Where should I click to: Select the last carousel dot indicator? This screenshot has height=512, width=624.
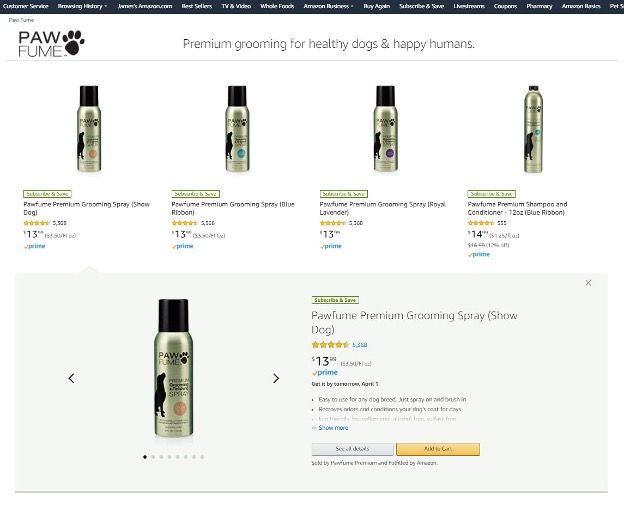point(202,457)
